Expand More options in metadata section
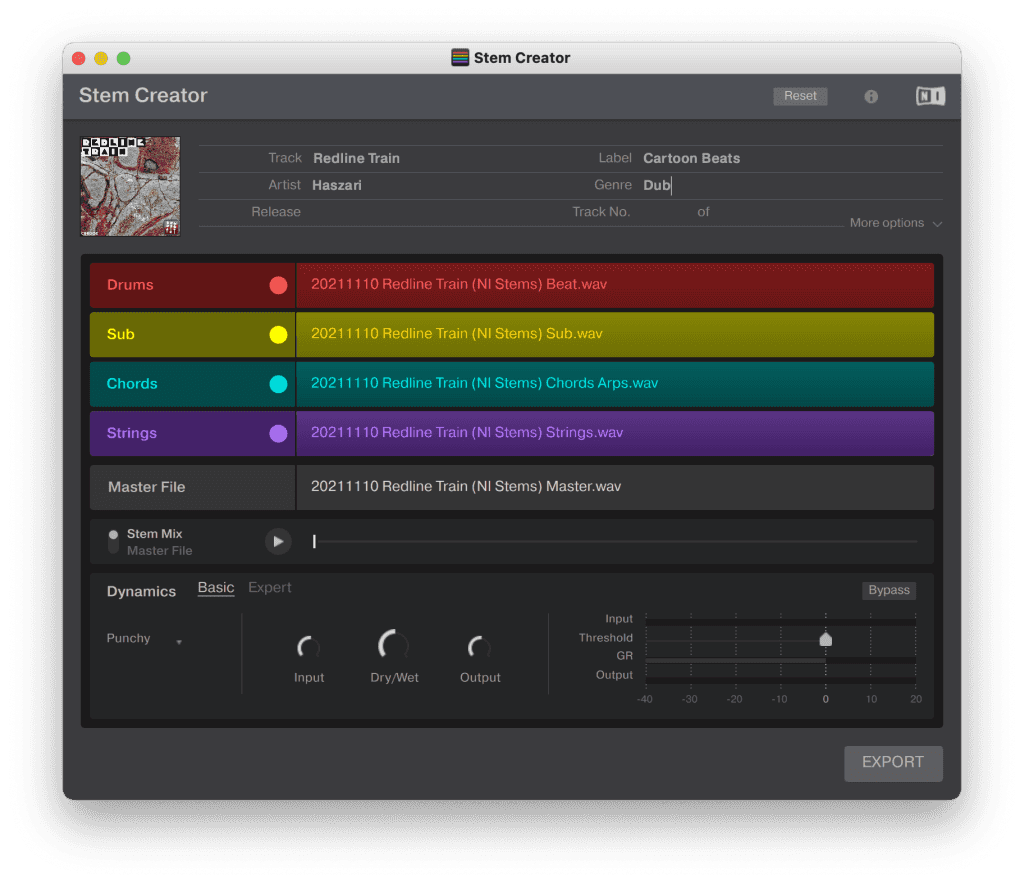Image resolution: width=1024 pixels, height=883 pixels. pos(895,223)
